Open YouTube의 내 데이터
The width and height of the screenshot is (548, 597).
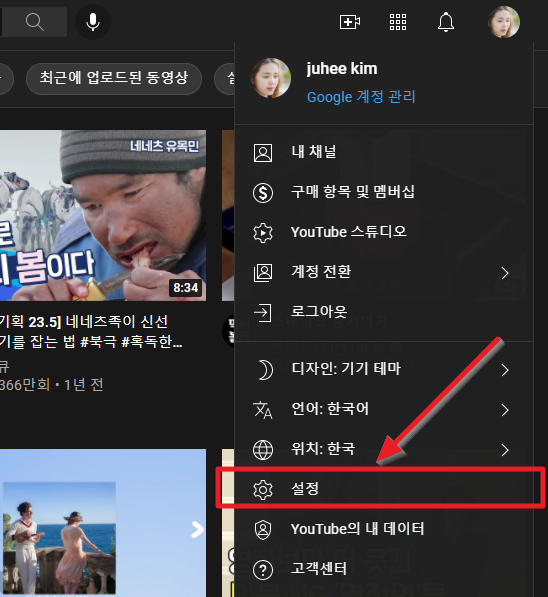[x=384, y=530]
